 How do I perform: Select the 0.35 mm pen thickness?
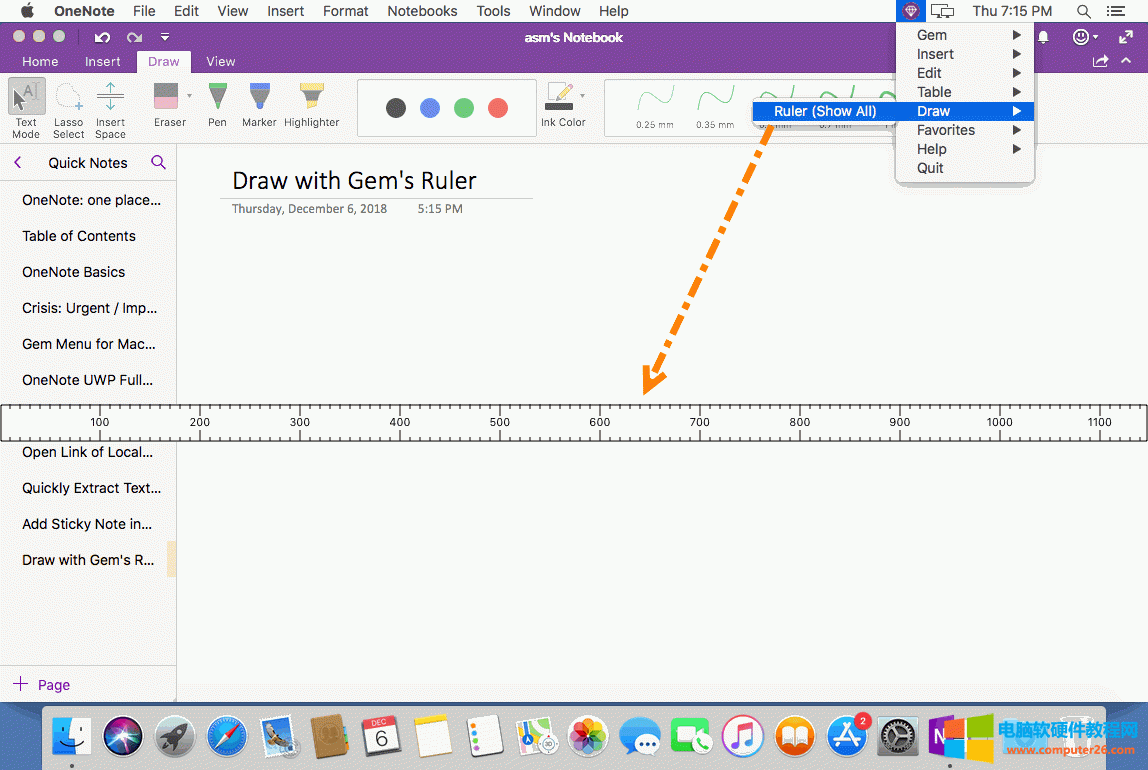(714, 107)
